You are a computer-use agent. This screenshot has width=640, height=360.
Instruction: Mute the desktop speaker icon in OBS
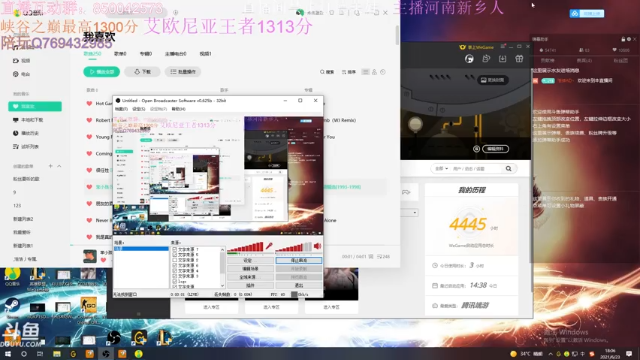coord(317,246)
